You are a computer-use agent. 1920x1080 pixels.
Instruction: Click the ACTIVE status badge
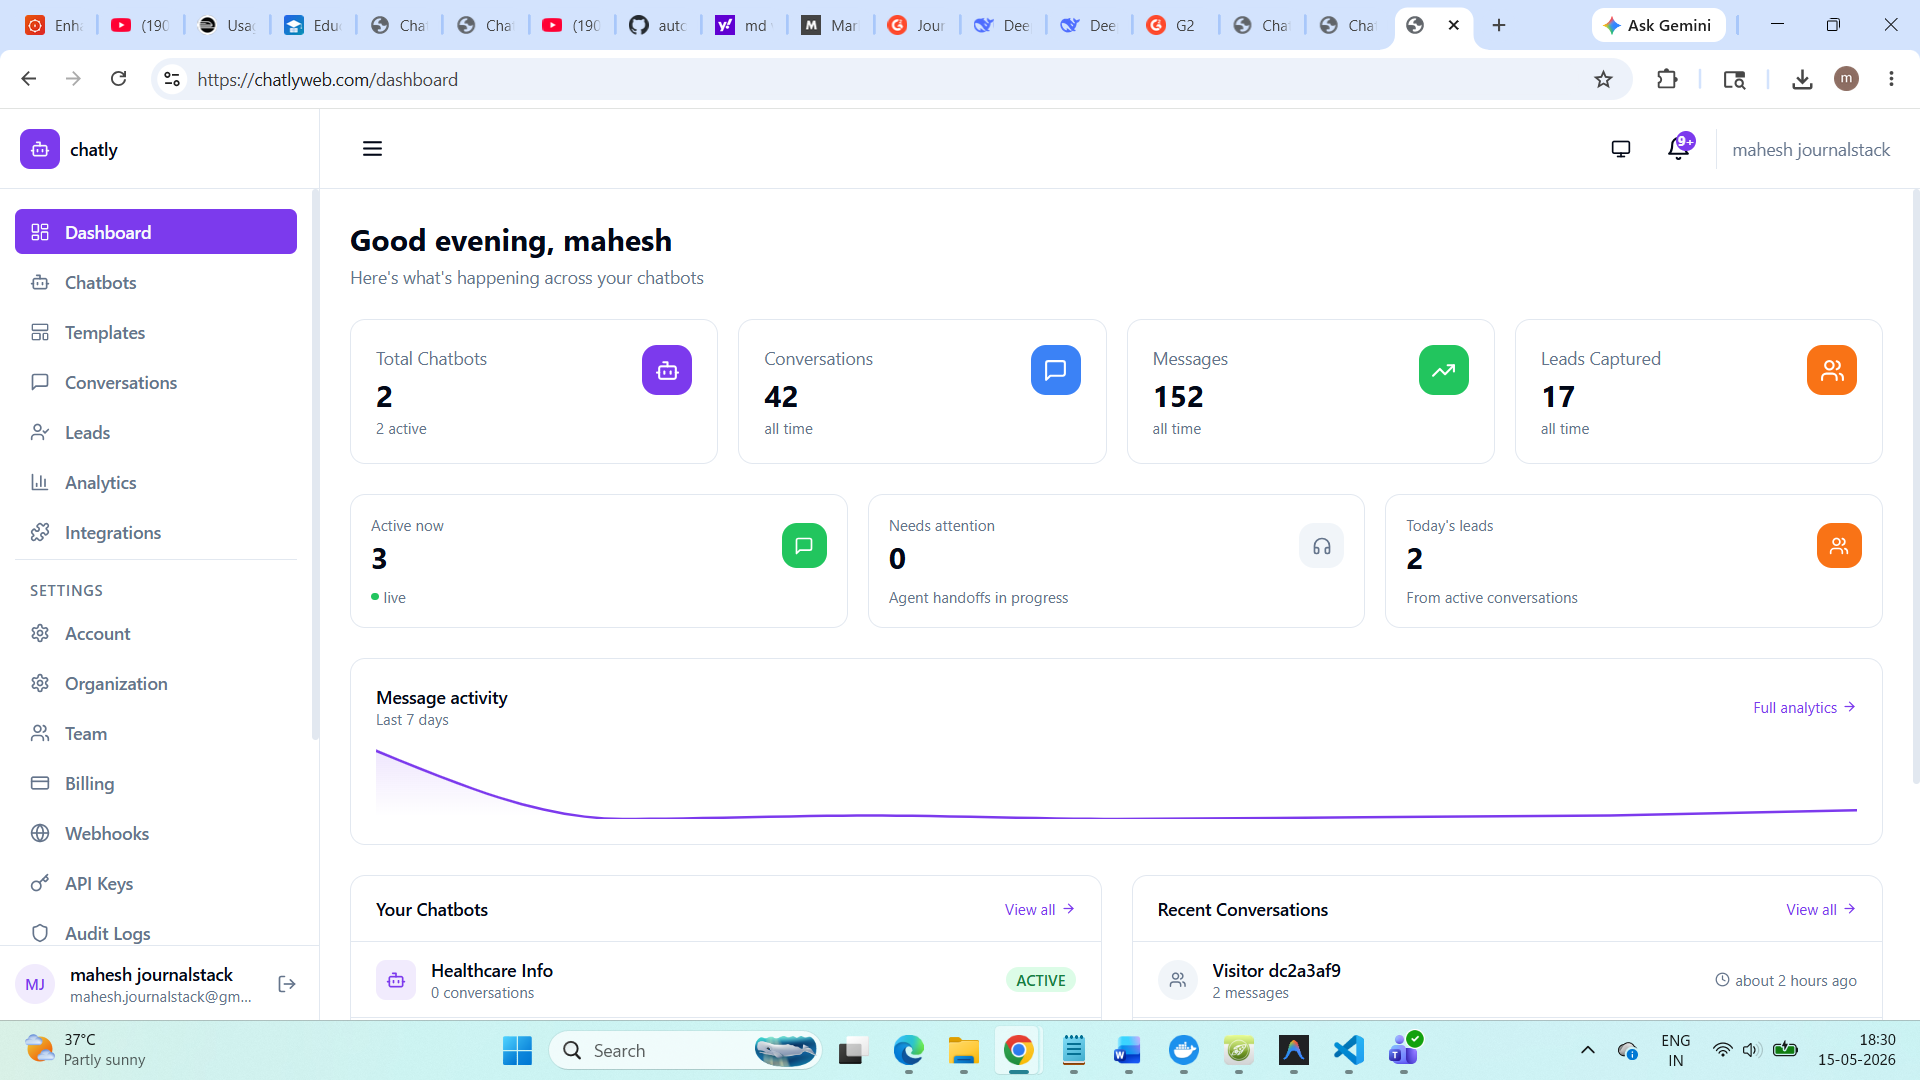tap(1041, 980)
